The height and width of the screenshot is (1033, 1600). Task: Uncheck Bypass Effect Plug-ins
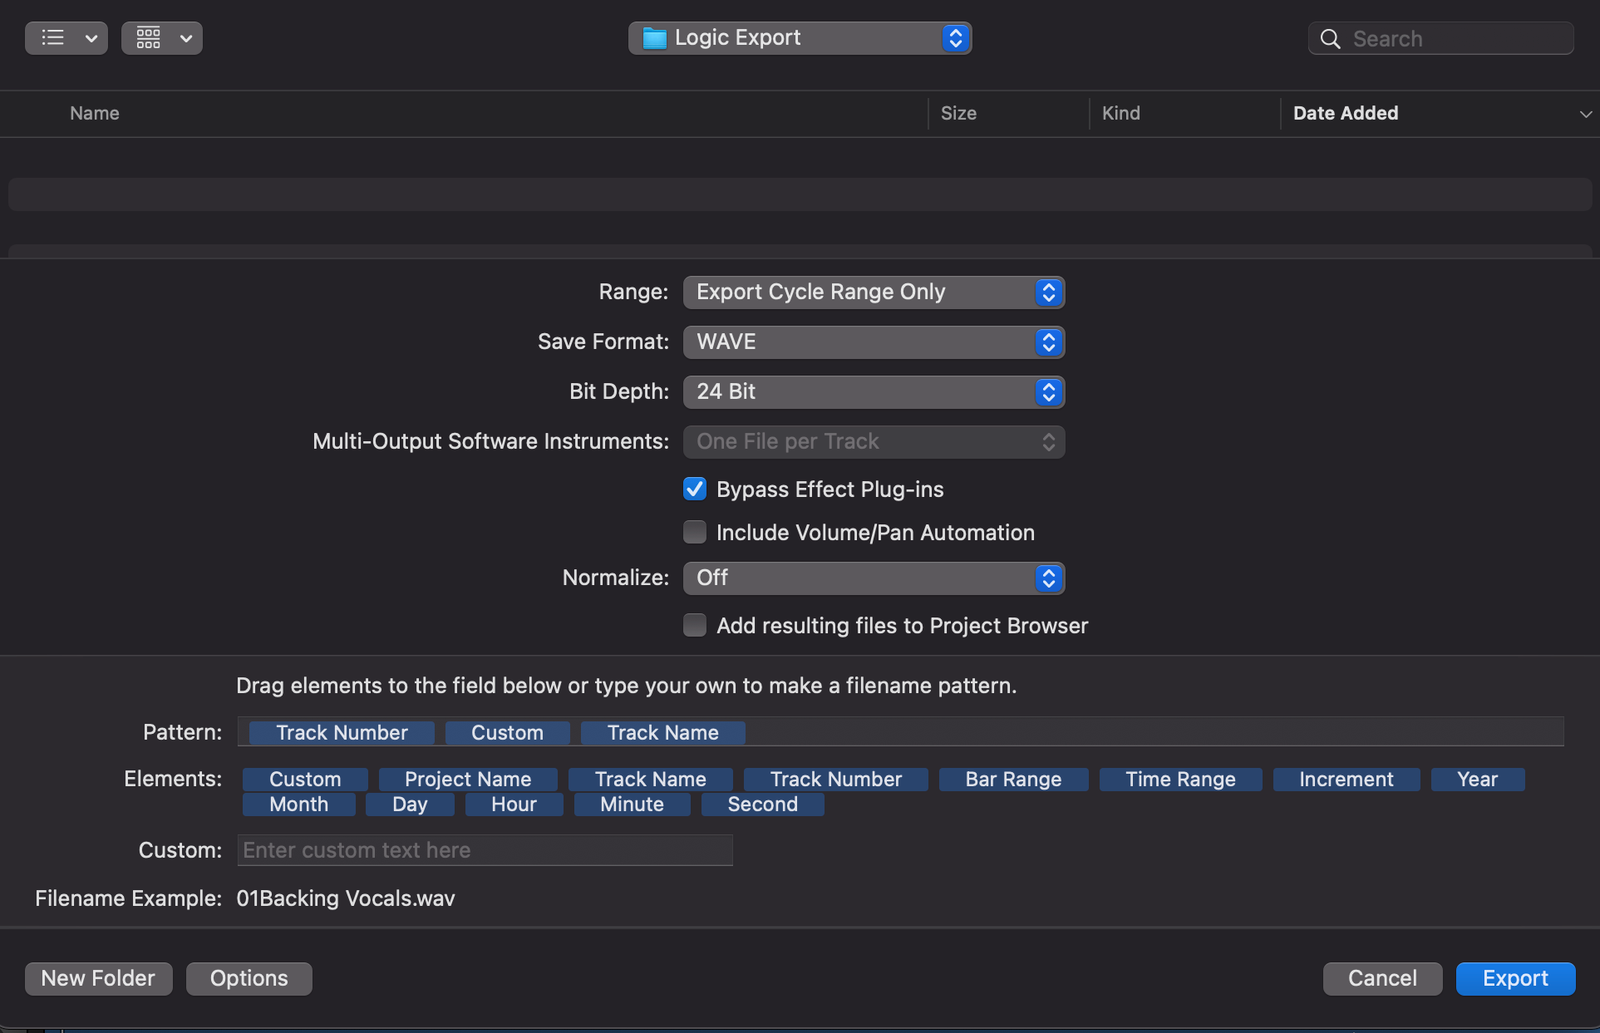pyautogui.click(x=695, y=489)
